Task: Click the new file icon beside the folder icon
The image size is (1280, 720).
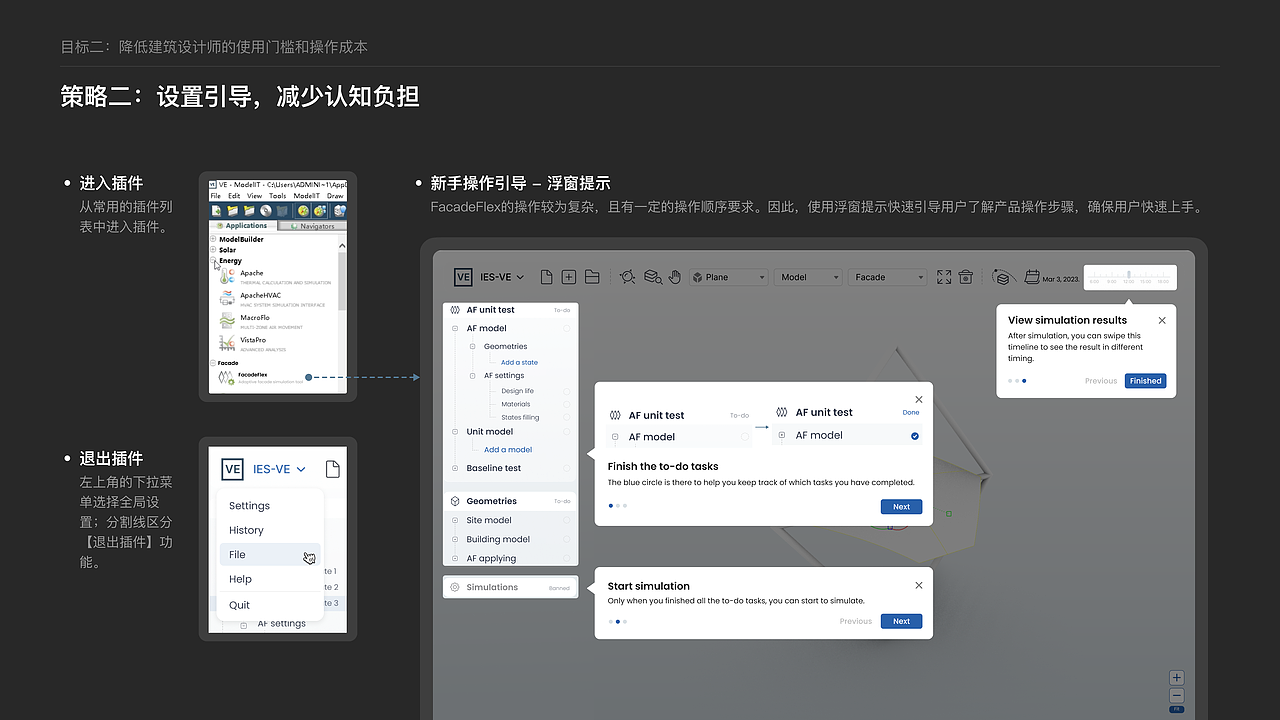Action: (546, 277)
